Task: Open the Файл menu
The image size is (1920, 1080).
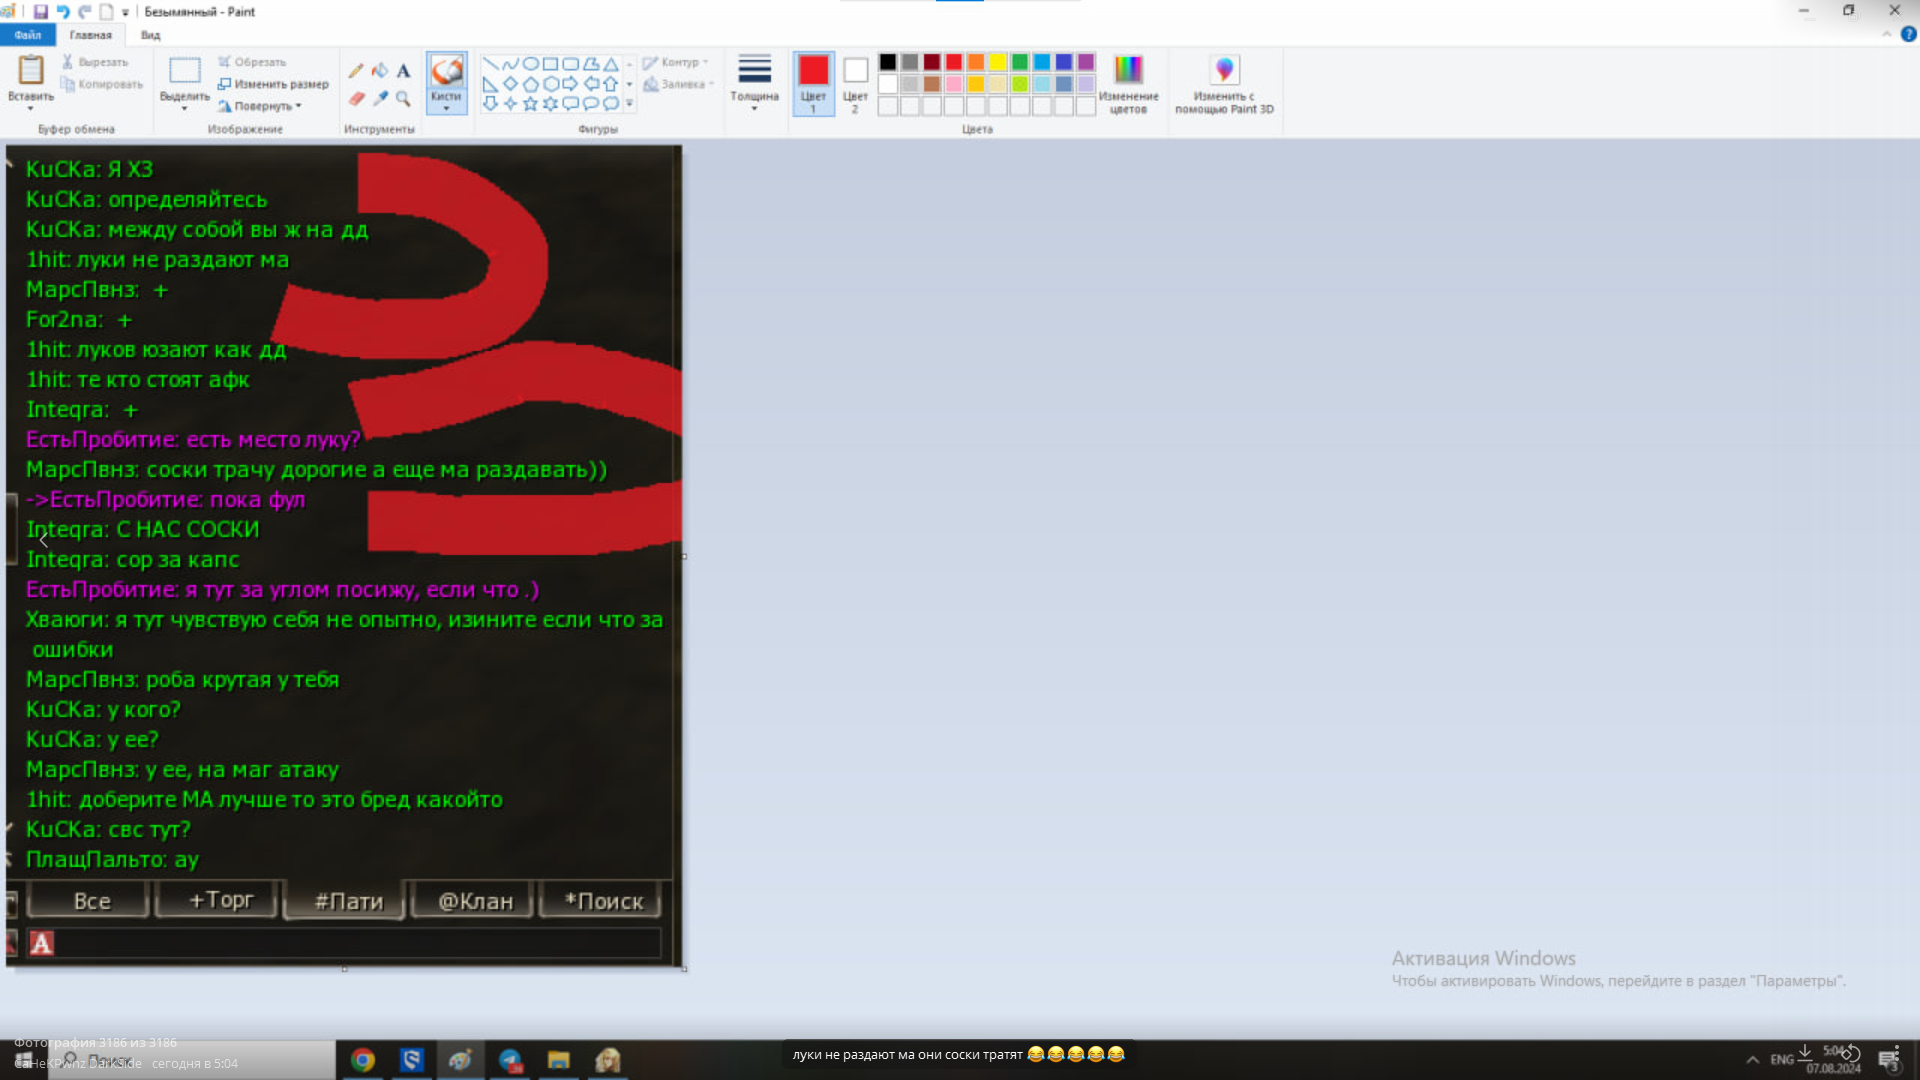Action: coord(27,35)
